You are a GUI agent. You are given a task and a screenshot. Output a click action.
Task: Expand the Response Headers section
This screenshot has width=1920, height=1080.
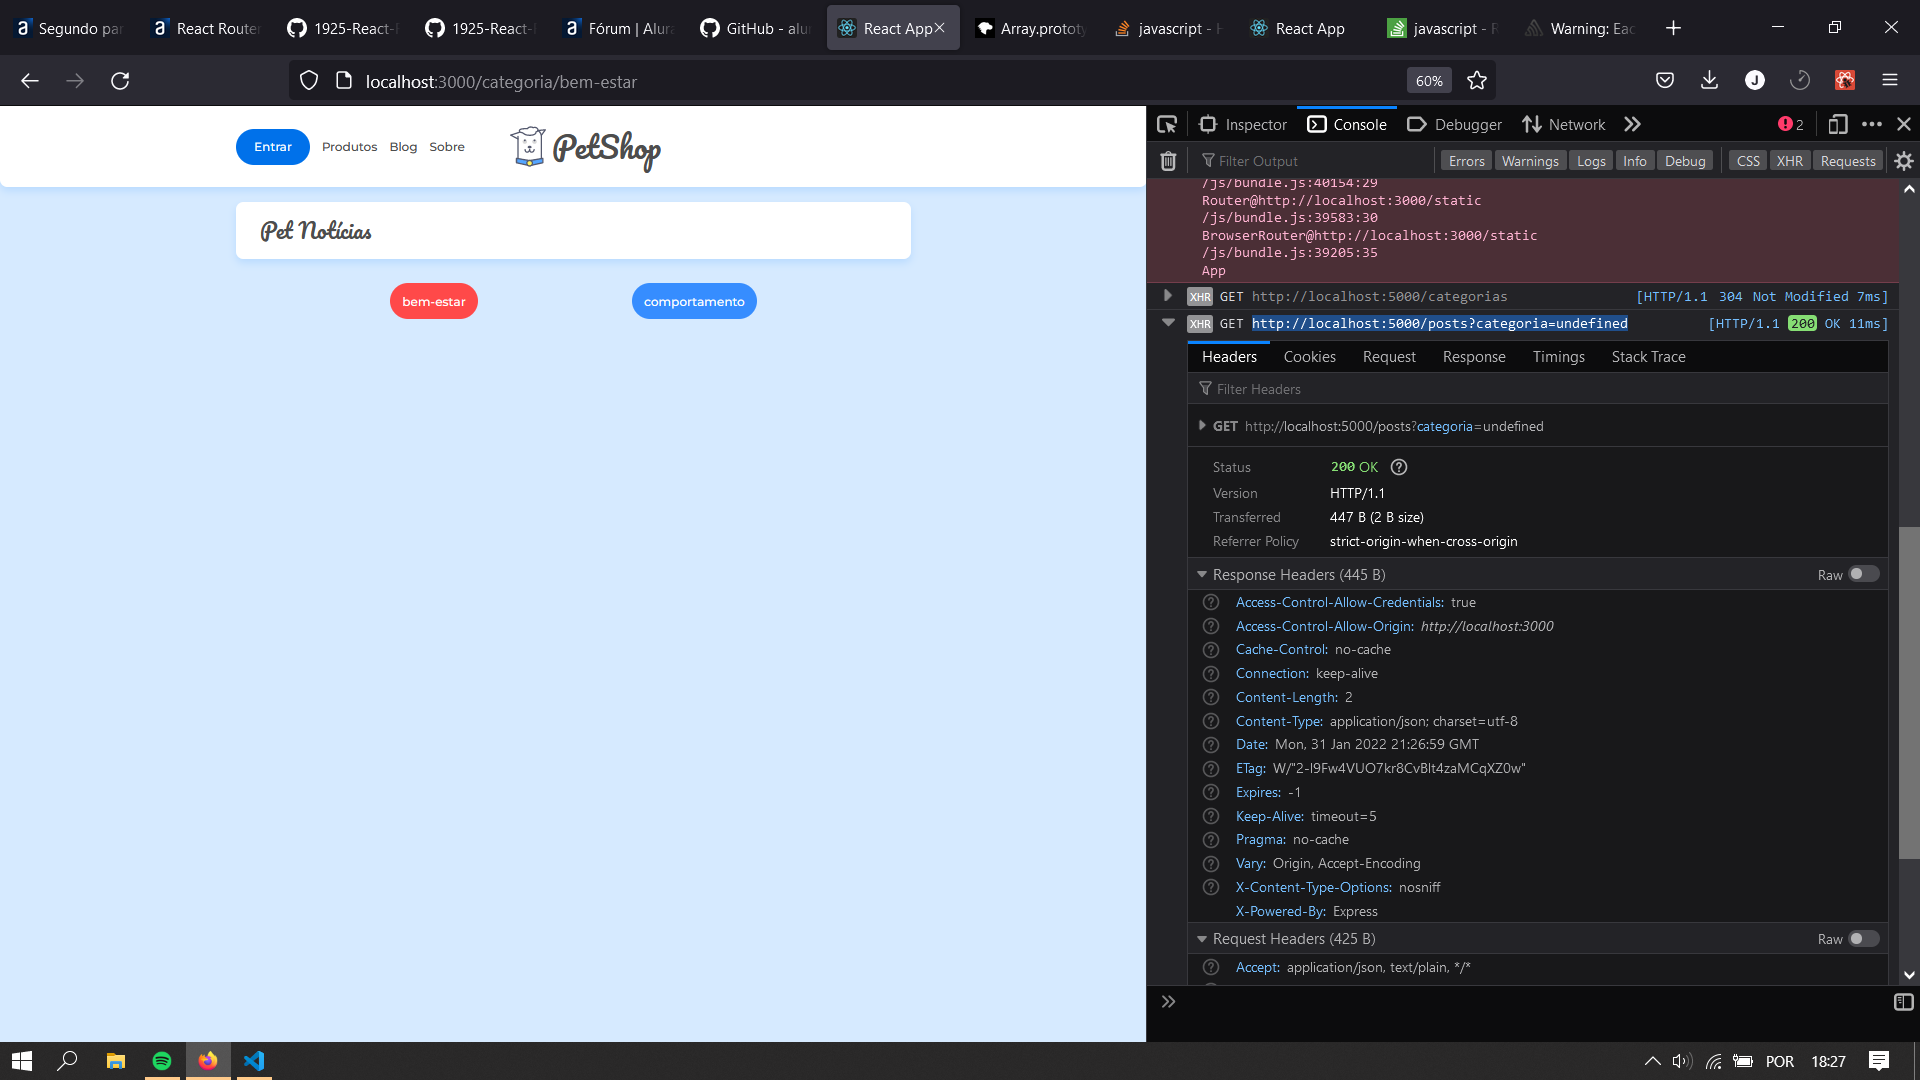tap(1203, 574)
